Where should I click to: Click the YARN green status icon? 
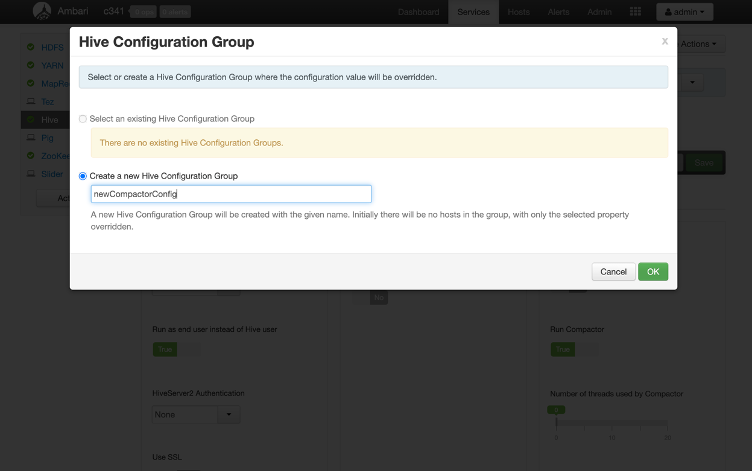pyautogui.click(x=31, y=65)
